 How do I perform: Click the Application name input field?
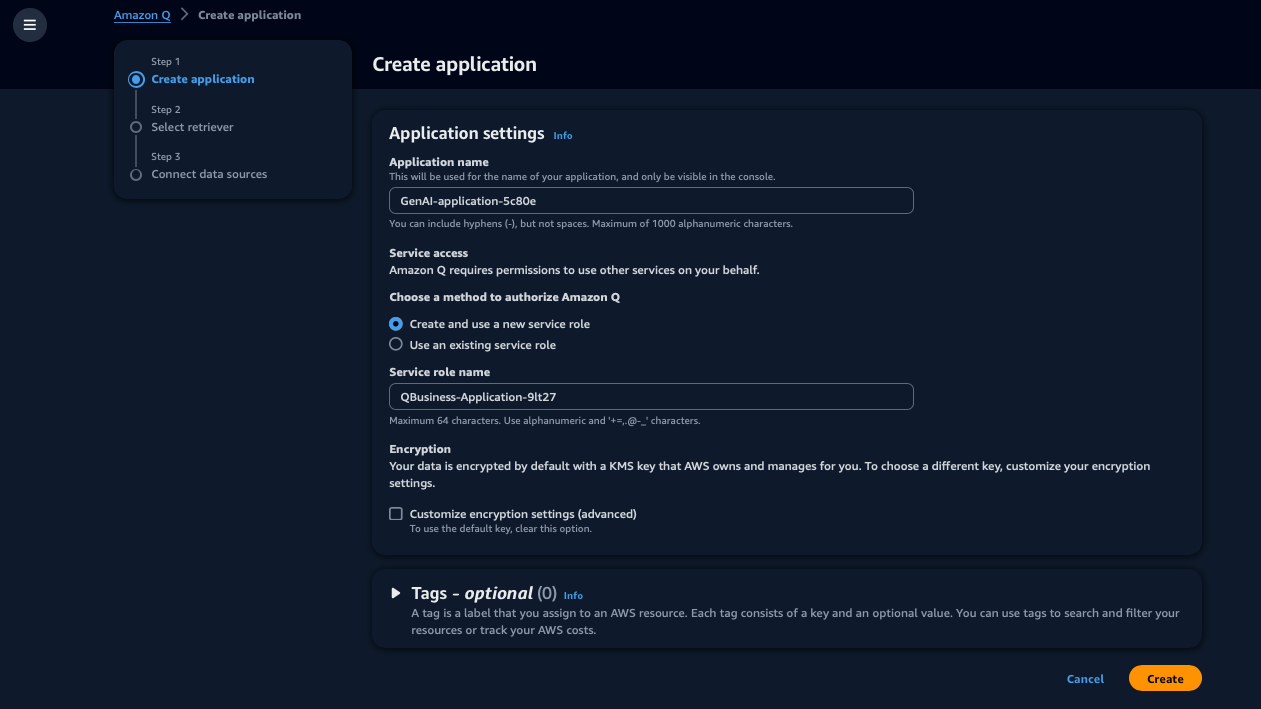[x=651, y=201]
